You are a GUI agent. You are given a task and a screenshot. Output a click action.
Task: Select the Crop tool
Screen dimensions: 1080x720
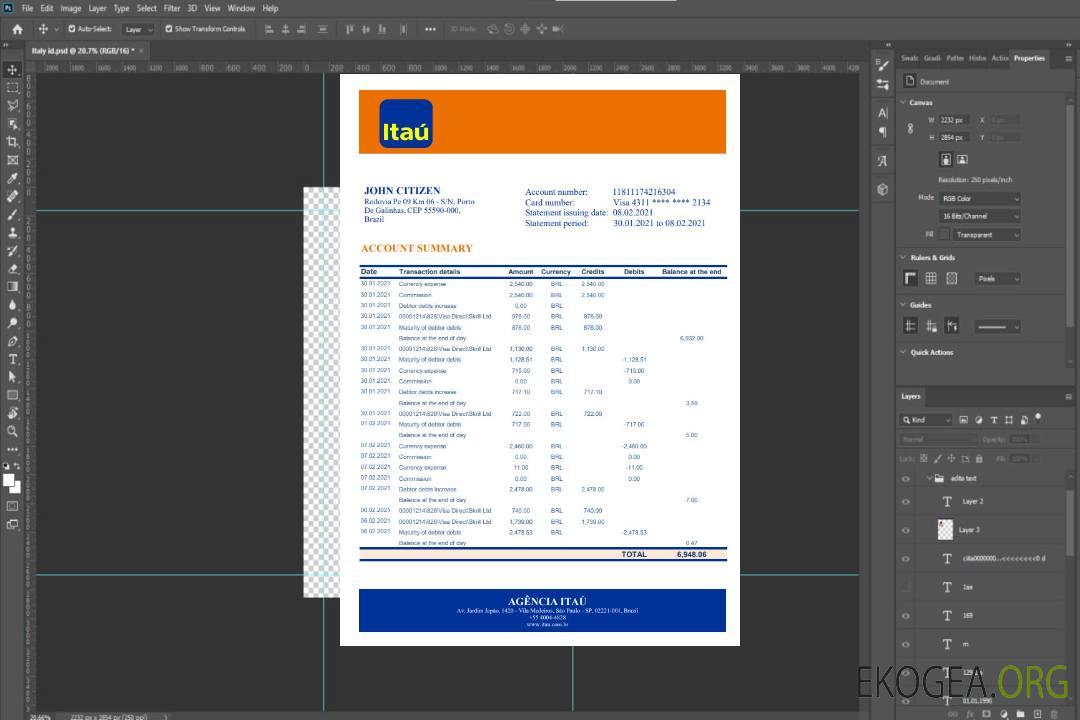pos(12,142)
